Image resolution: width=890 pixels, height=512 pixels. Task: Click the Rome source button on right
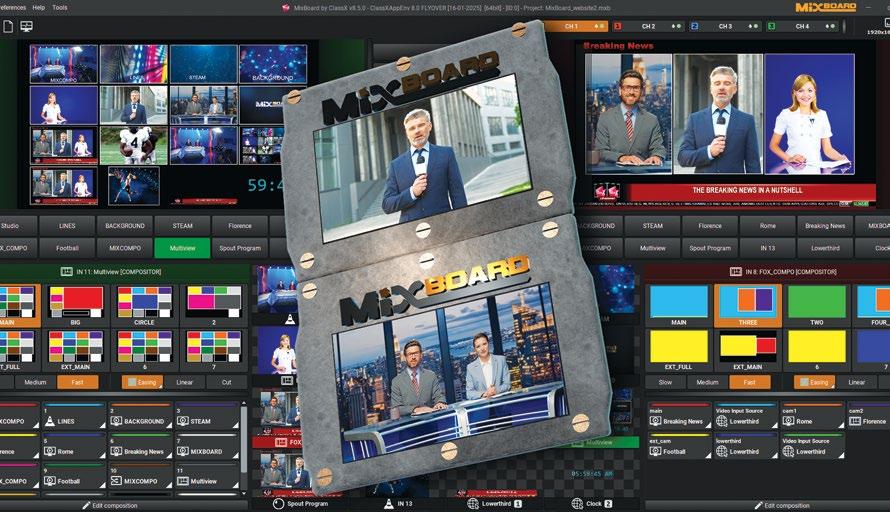pyautogui.click(x=767, y=226)
